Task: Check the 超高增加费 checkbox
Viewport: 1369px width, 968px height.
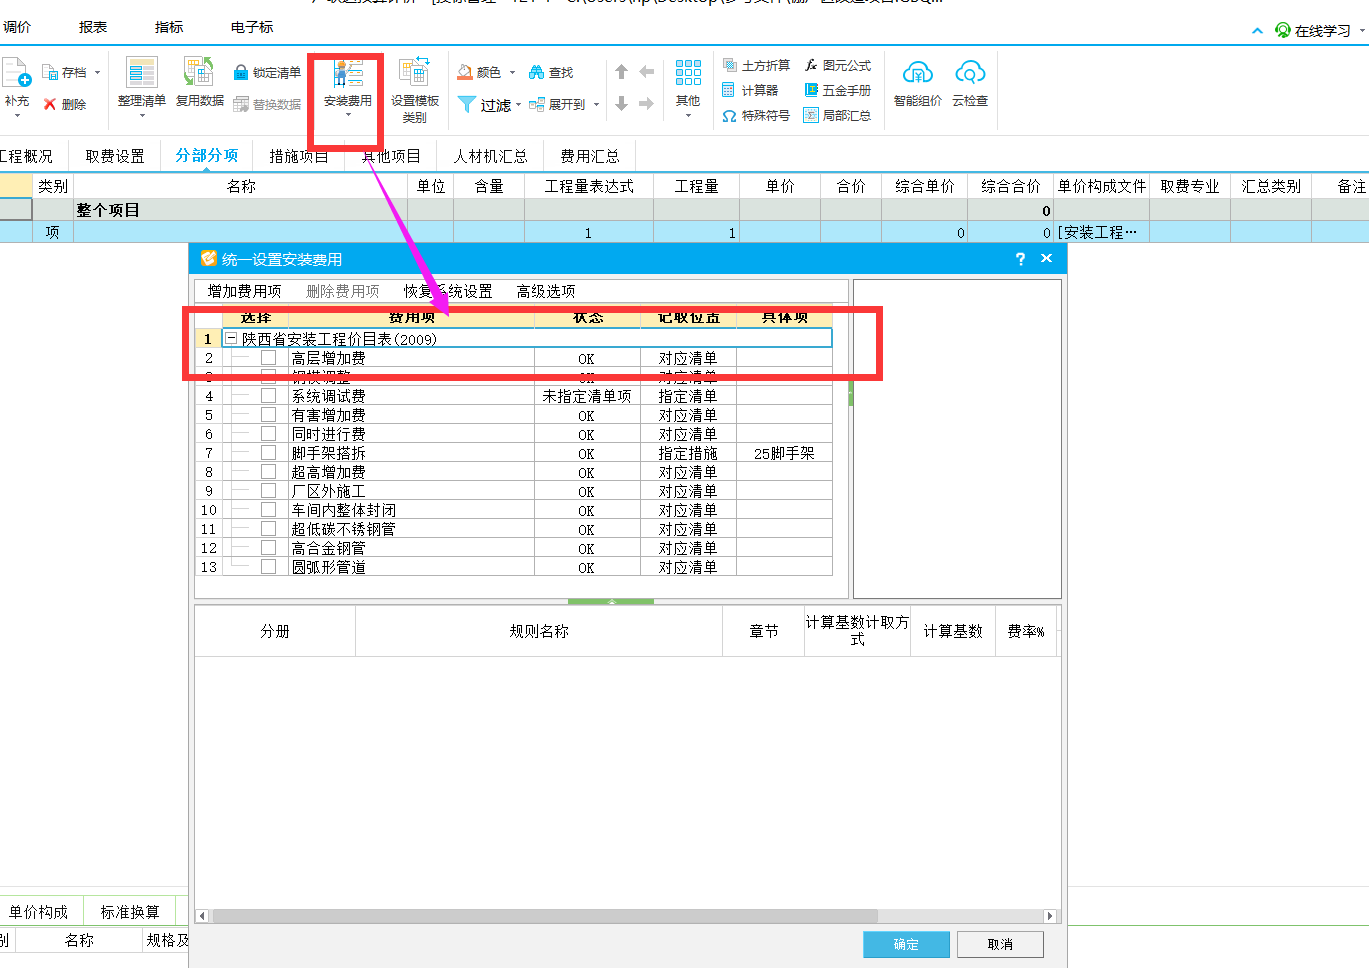Action: click(268, 472)
